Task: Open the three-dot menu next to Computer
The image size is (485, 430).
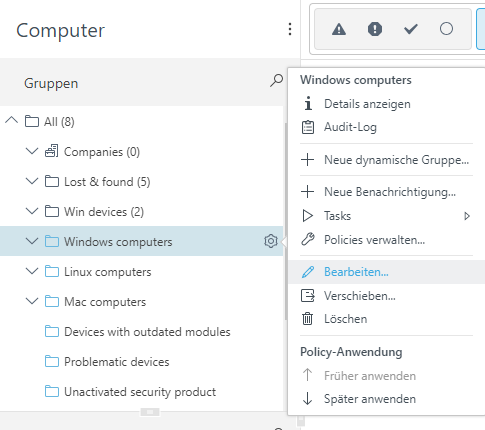Action: point(290,29)
